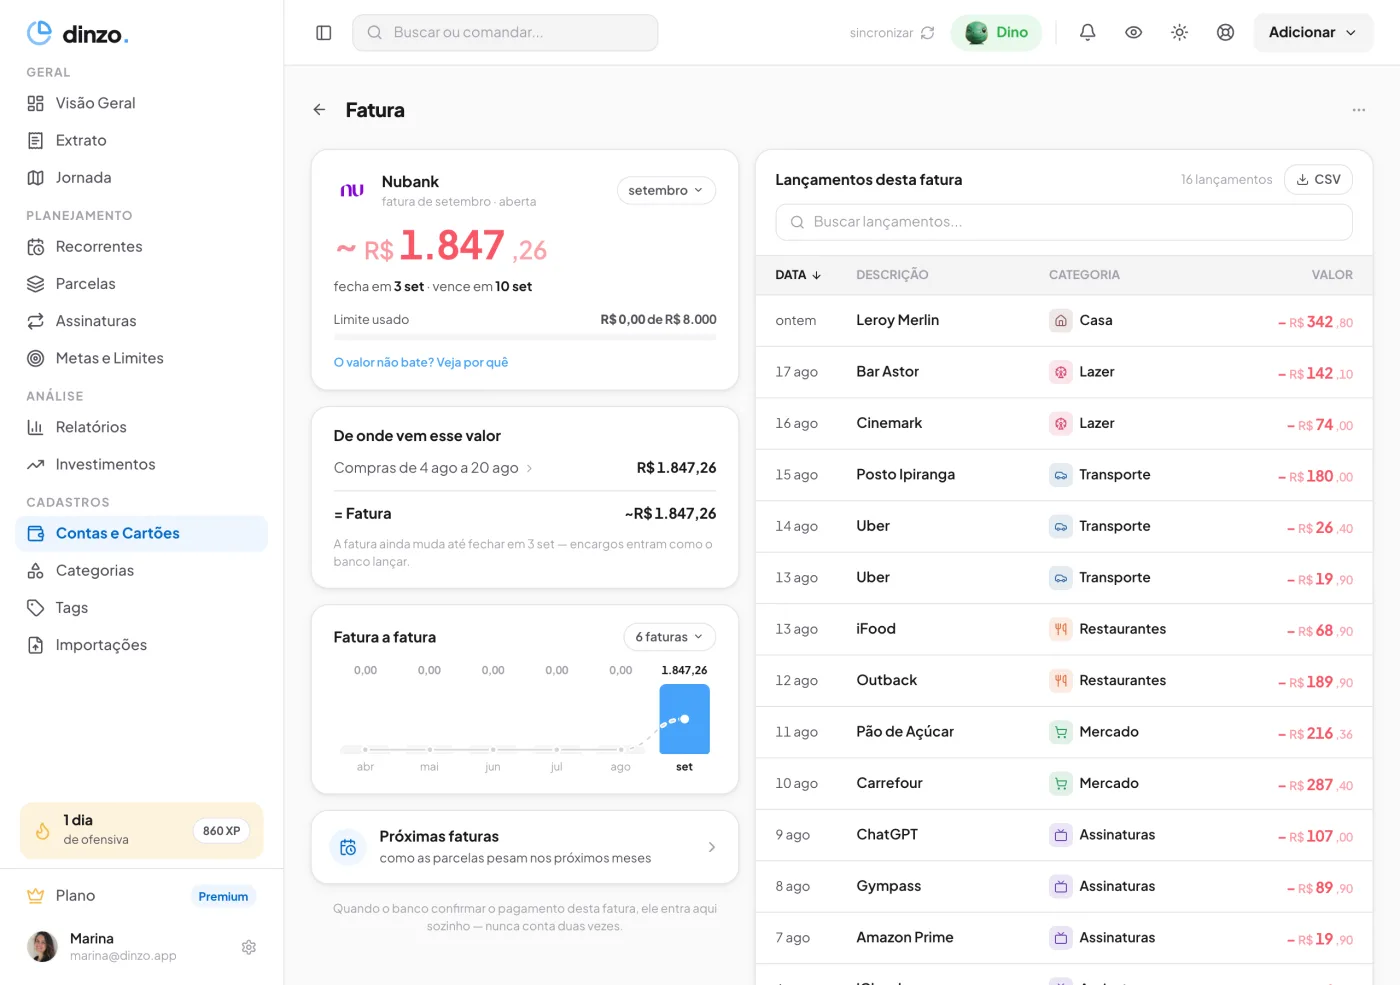Open the help lifebuoy icon
The image size is (1400, 985).
(x=1226, y=33)
